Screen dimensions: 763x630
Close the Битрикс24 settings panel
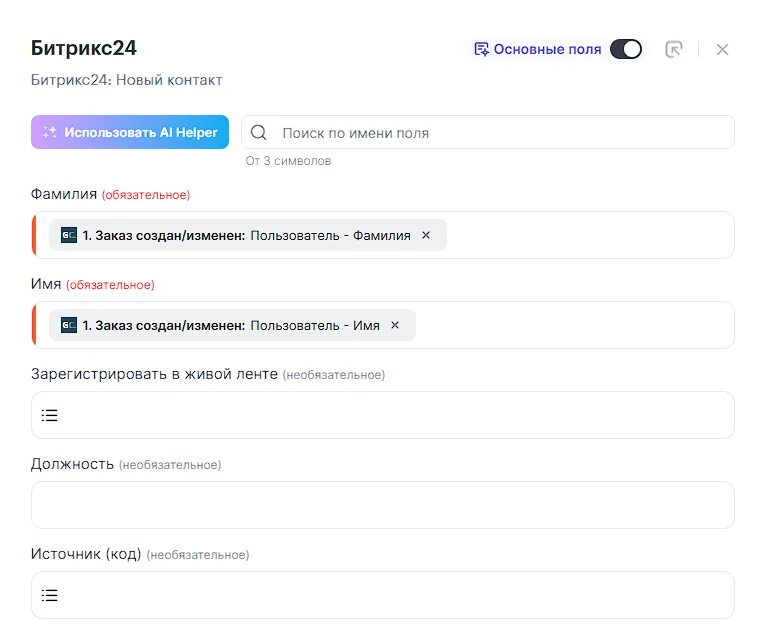point(722,49)
